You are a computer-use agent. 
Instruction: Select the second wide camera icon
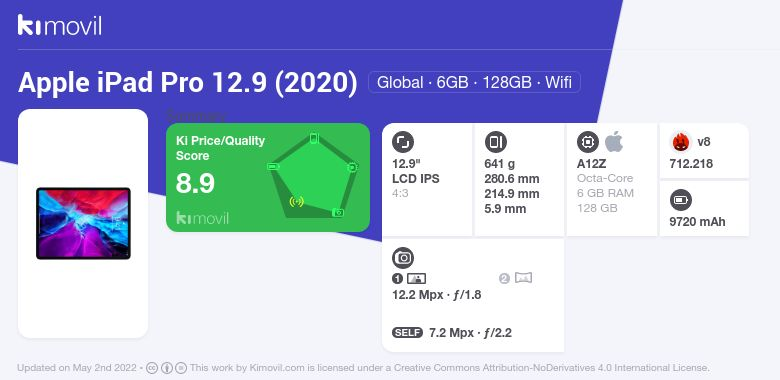523,278
